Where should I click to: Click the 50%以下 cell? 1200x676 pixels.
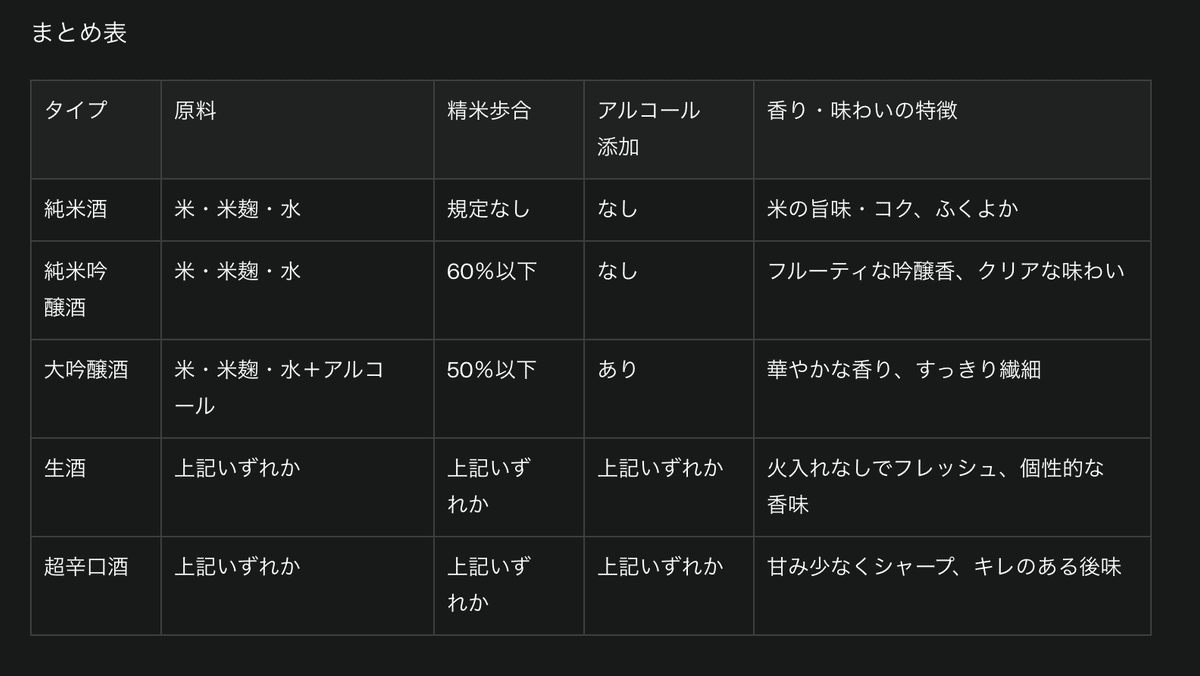point(509,389)
